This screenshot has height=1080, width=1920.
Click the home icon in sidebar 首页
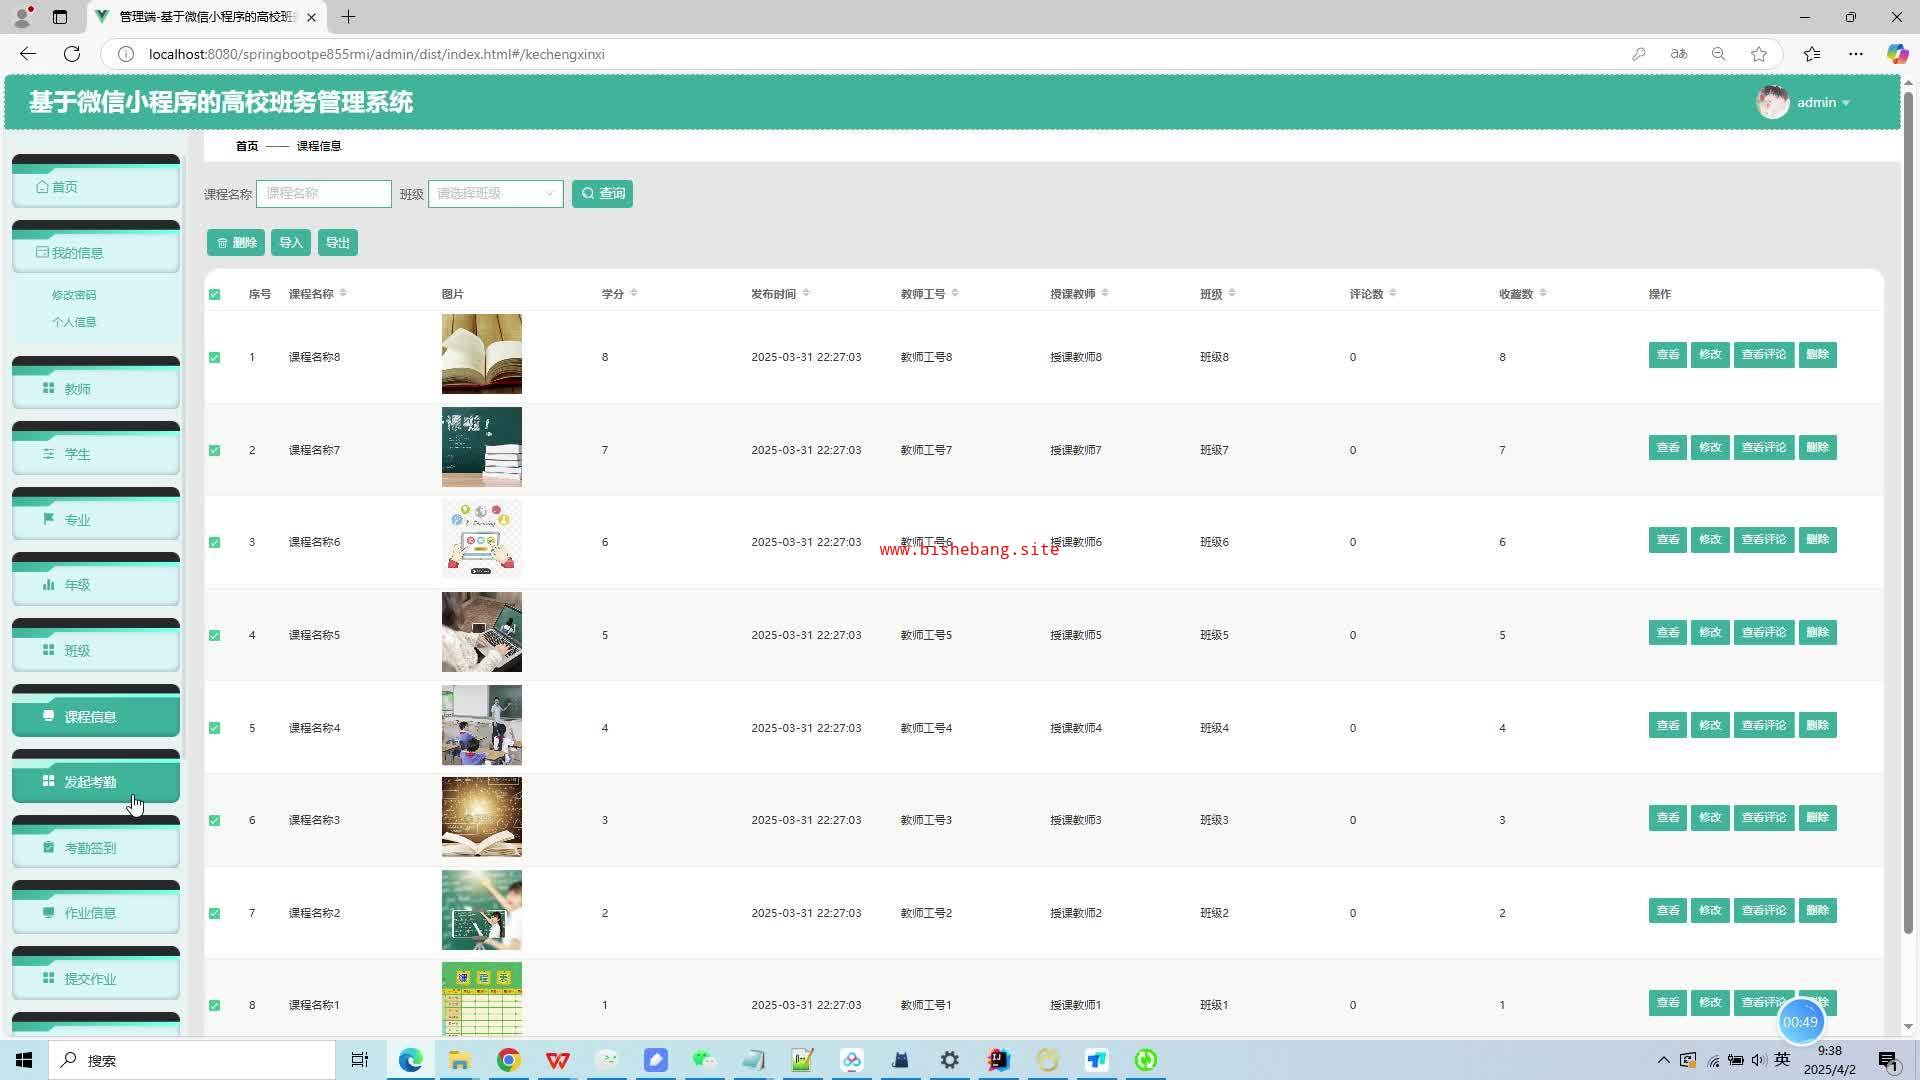42,187
